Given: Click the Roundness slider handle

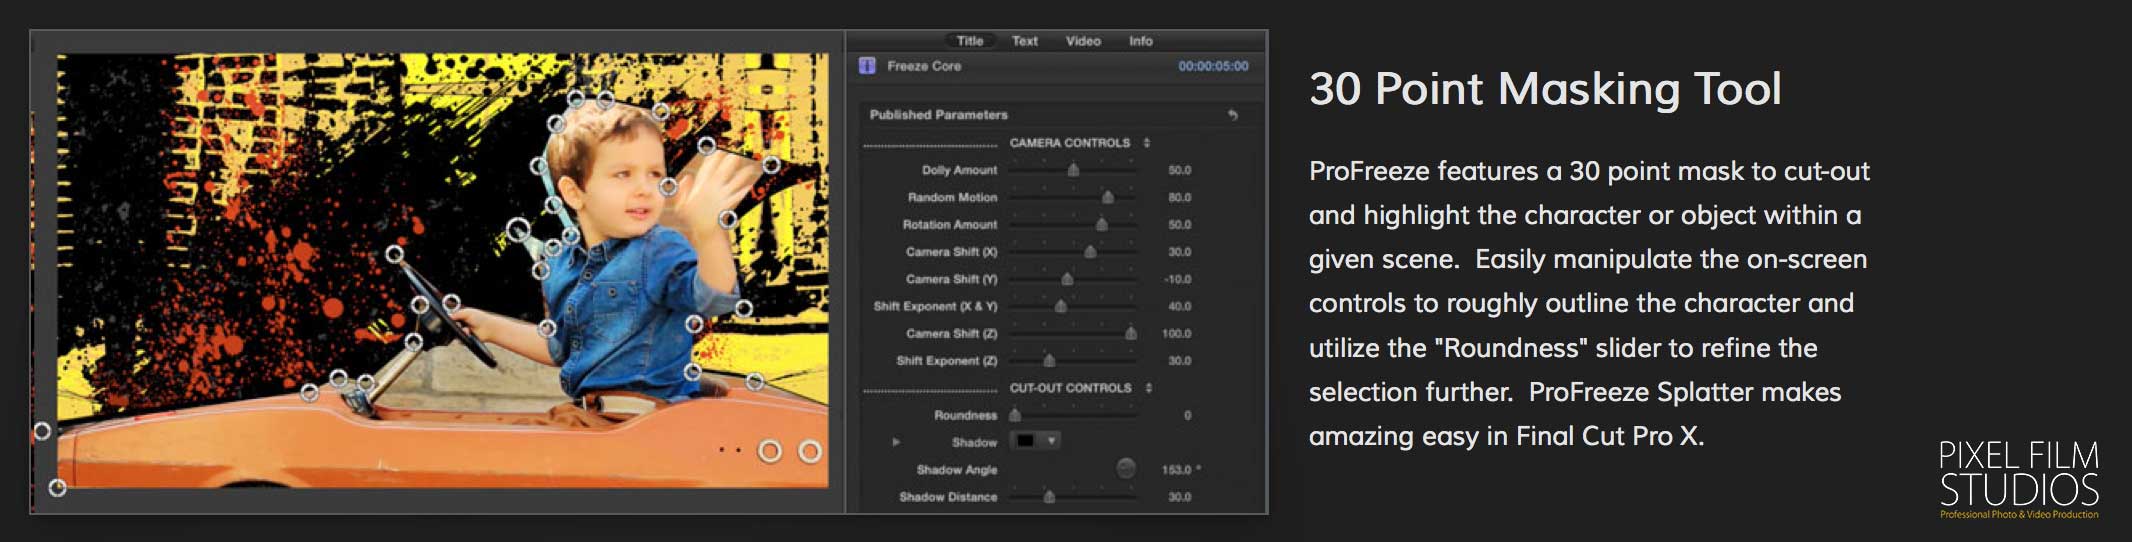Looking at the screenshot, I should 1015,415.
